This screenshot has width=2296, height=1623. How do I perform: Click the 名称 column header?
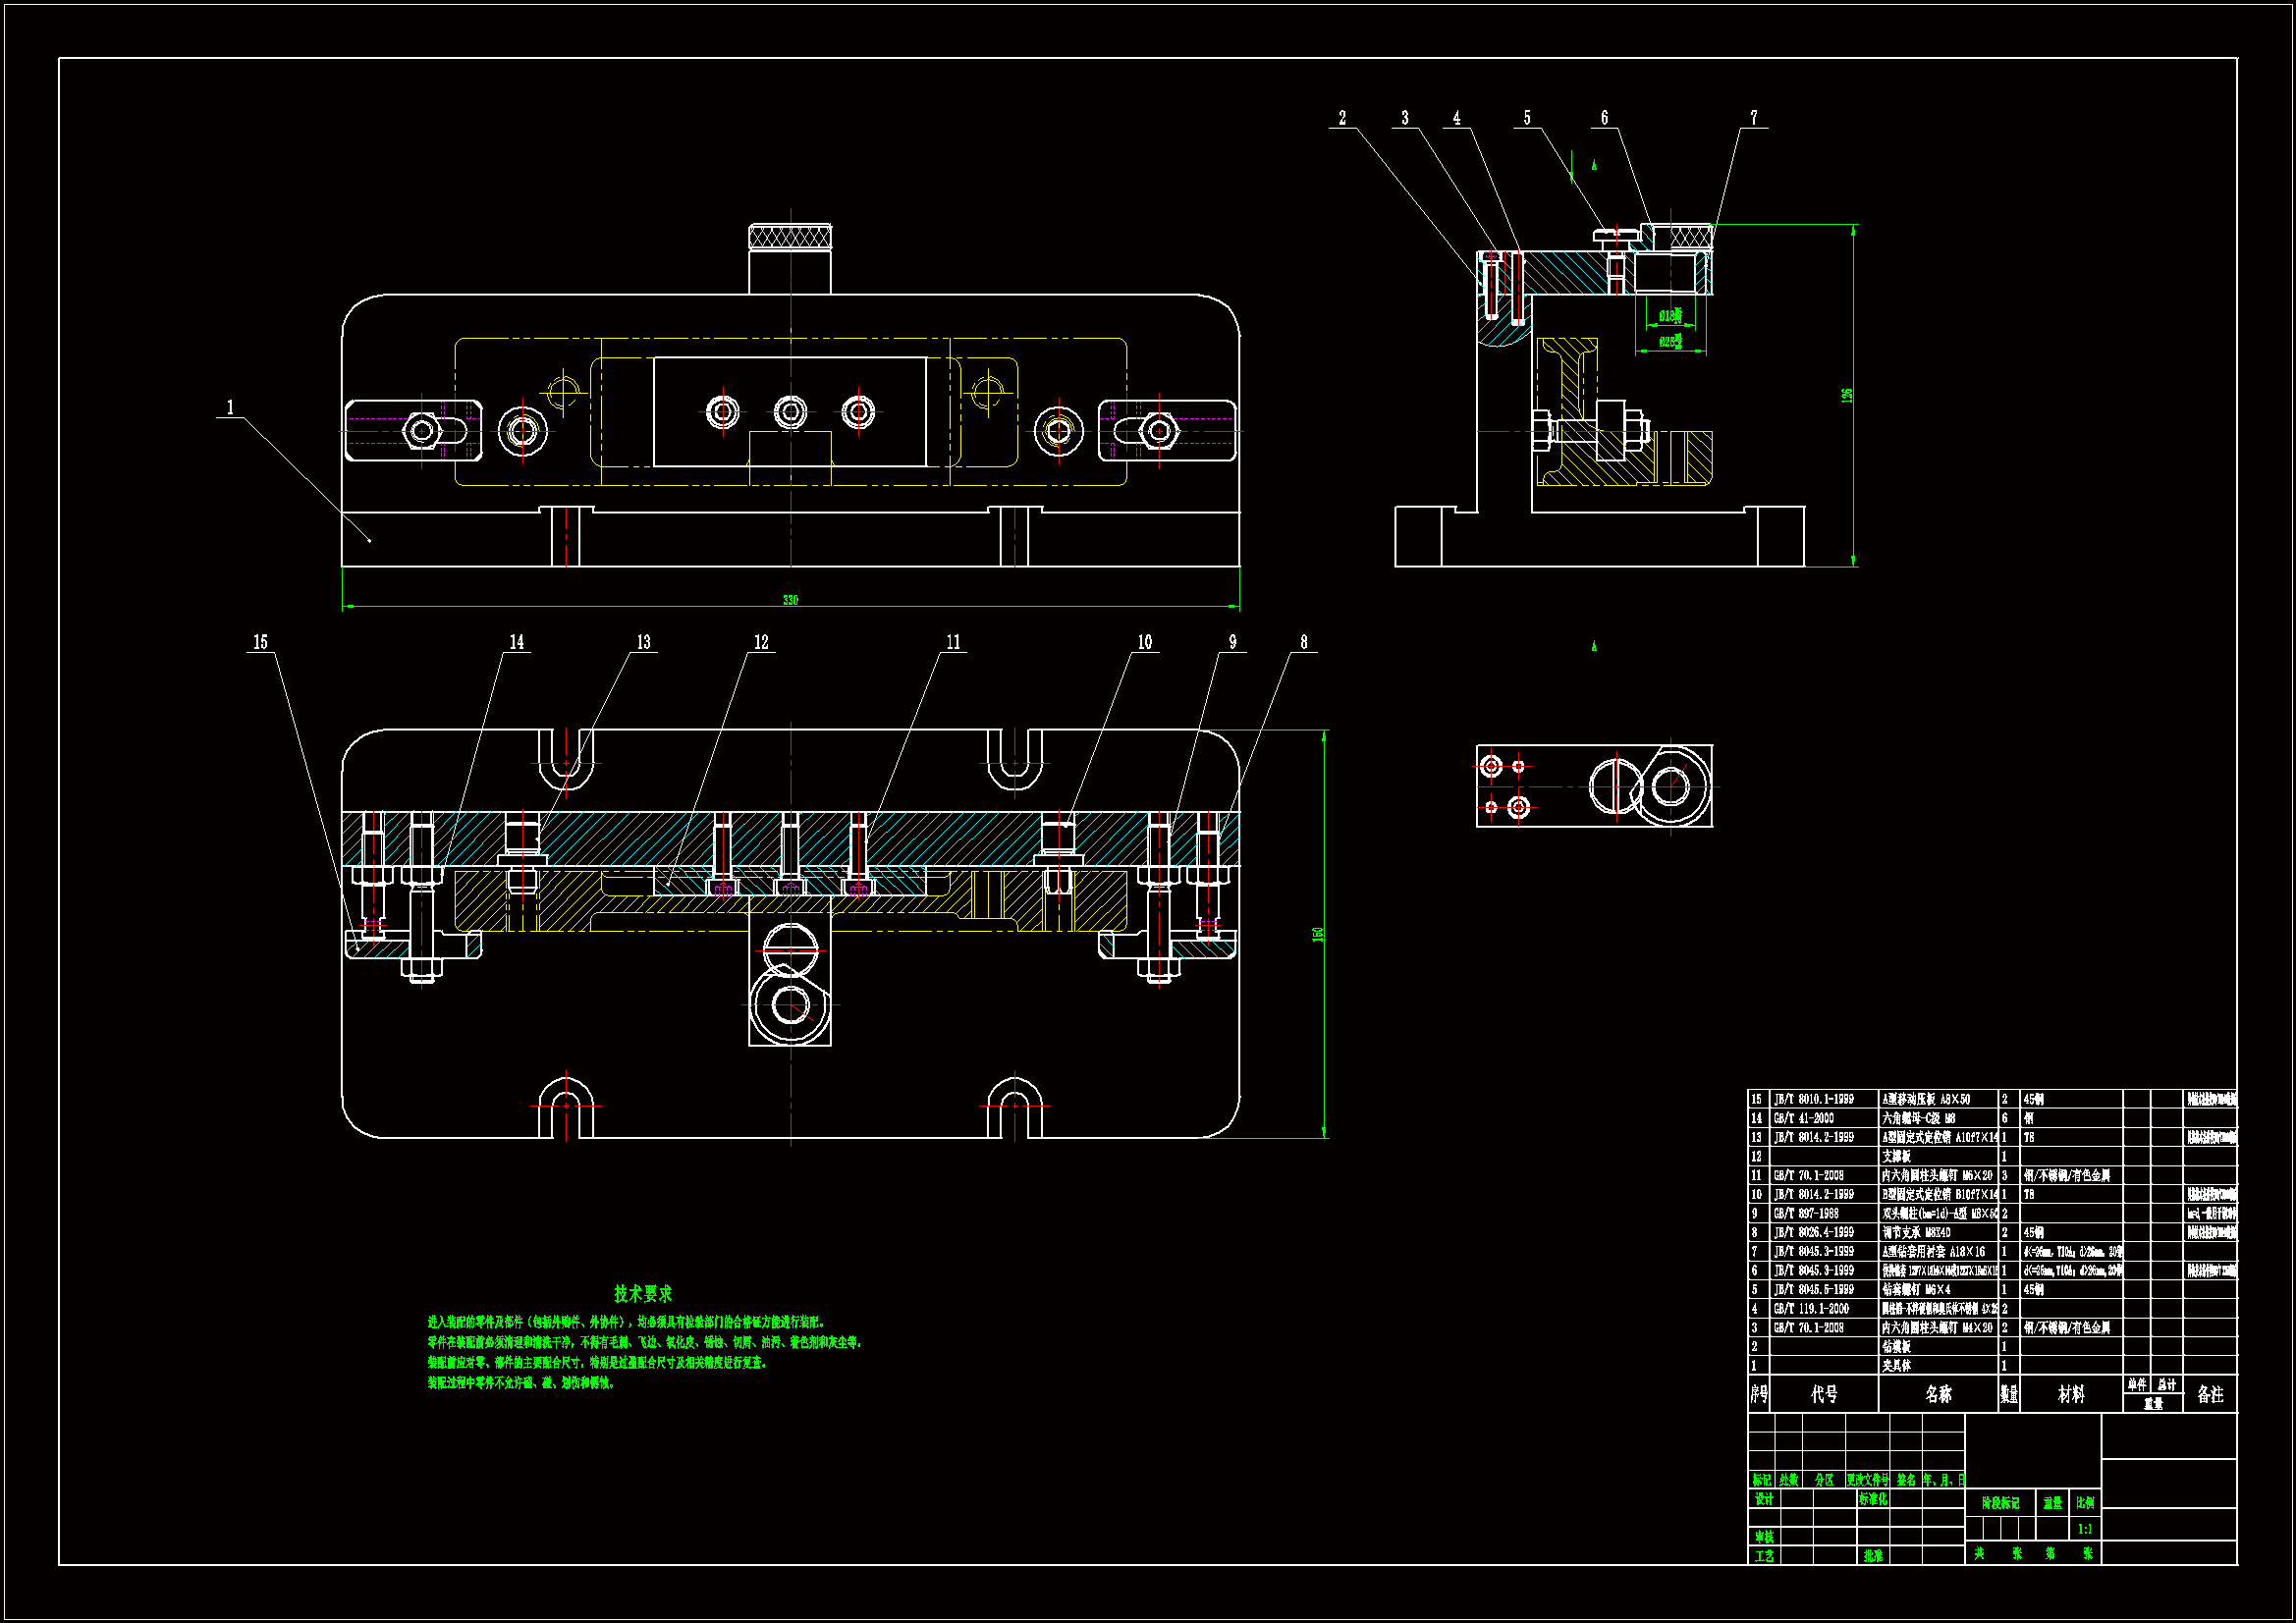[x=1938, y=1394]
